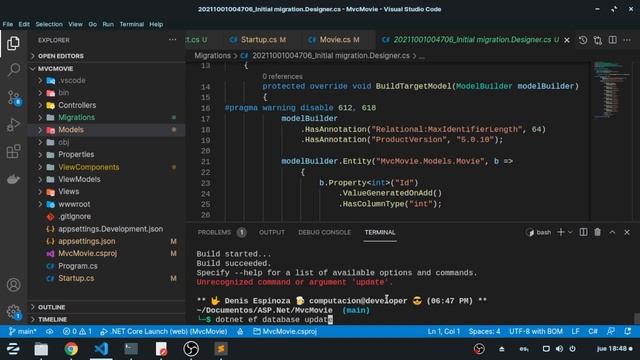This screenshot has width=640, height=360.
Task: Open Program.cs file in explorer
Action: pos(106,266)
